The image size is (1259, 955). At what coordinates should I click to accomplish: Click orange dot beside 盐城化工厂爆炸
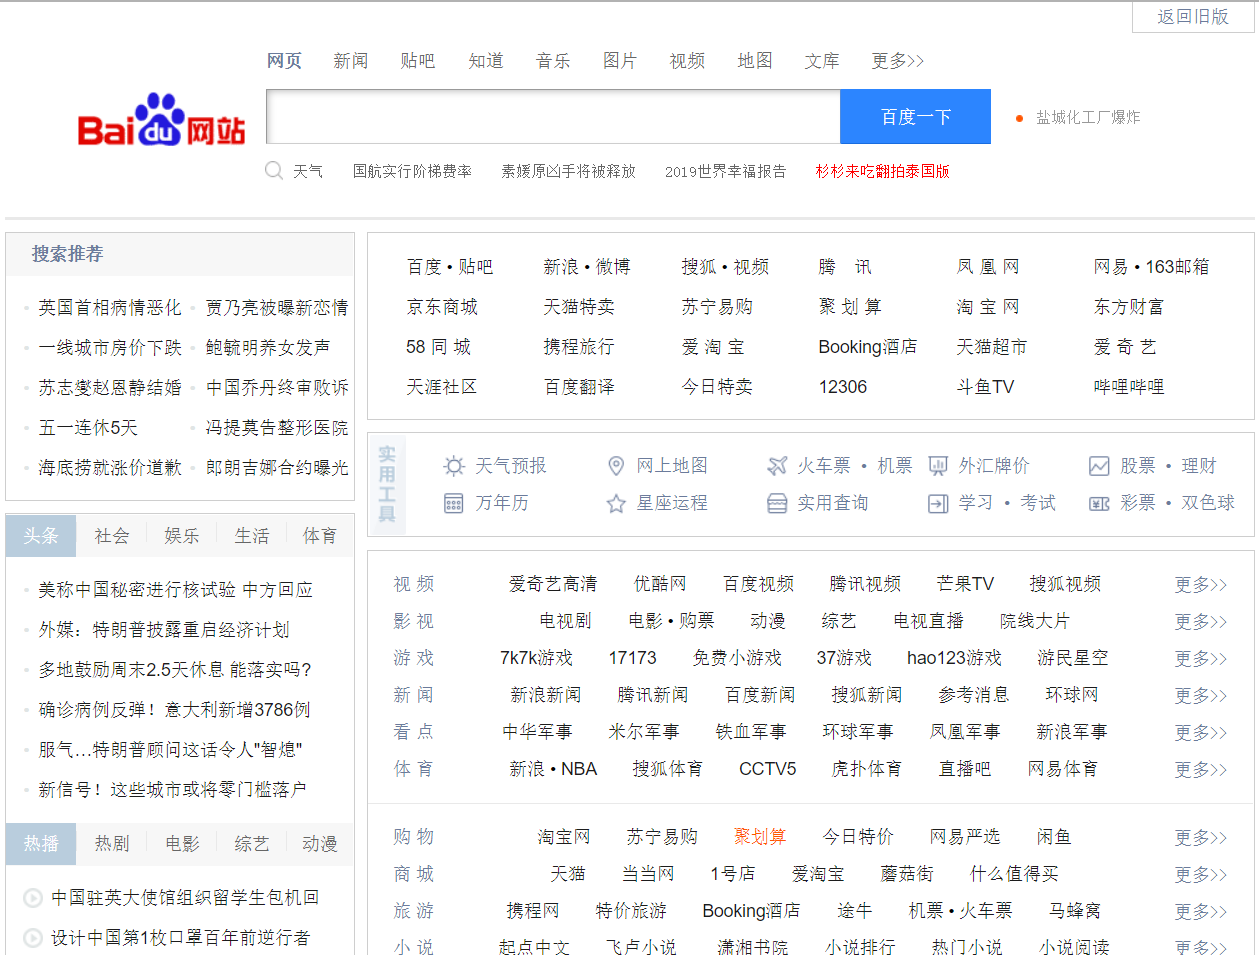point(1019,118)
